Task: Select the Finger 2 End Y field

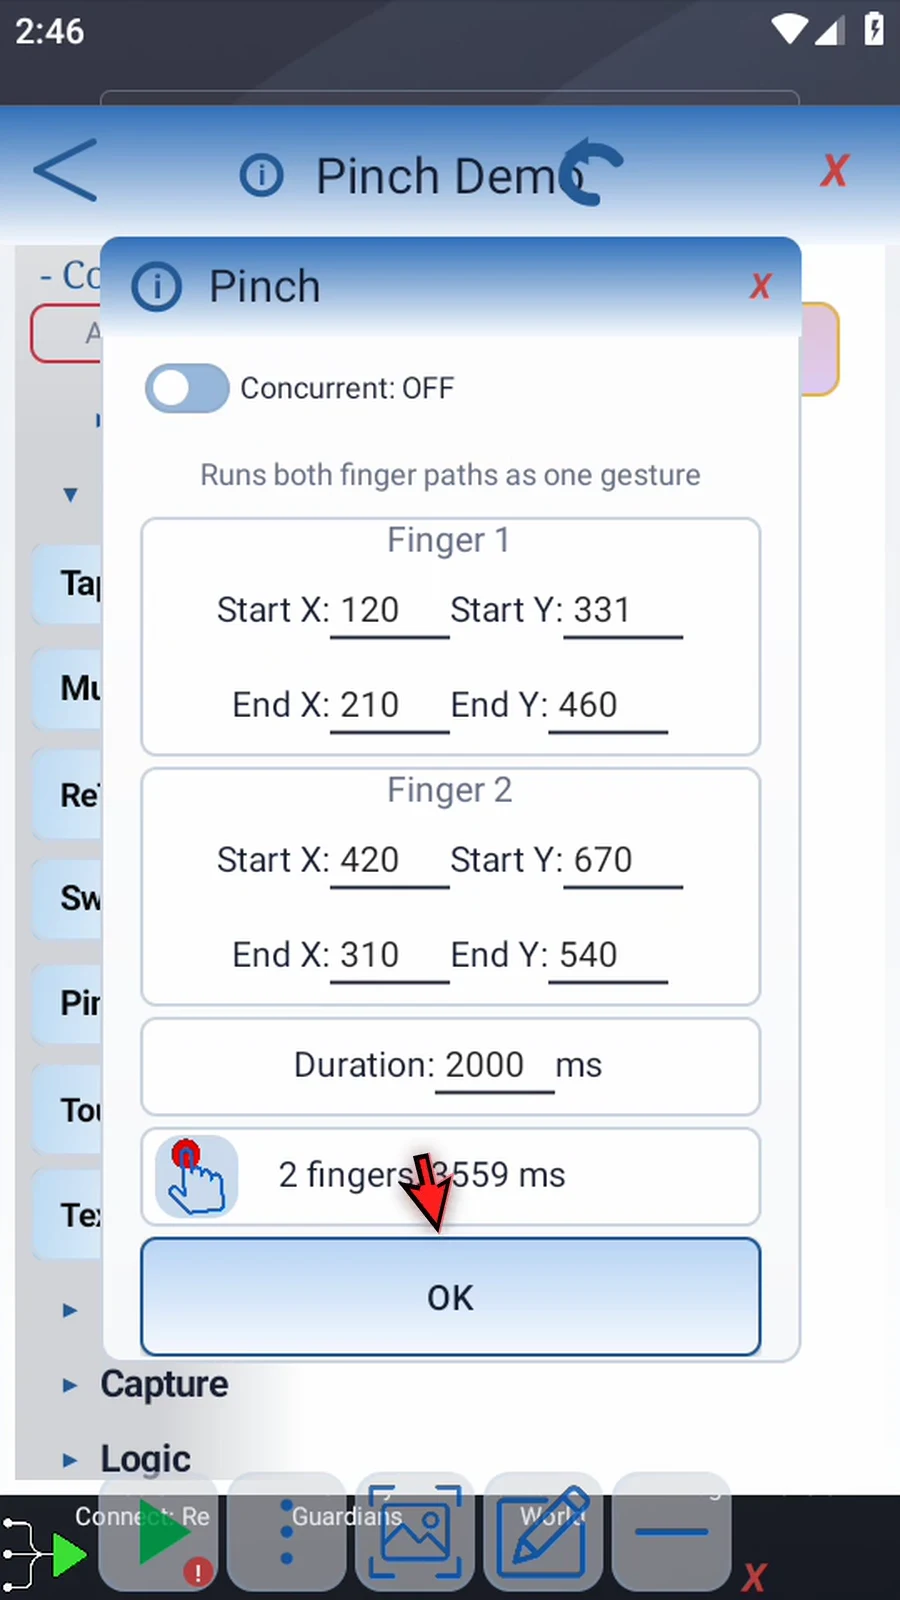Action: 608,956
